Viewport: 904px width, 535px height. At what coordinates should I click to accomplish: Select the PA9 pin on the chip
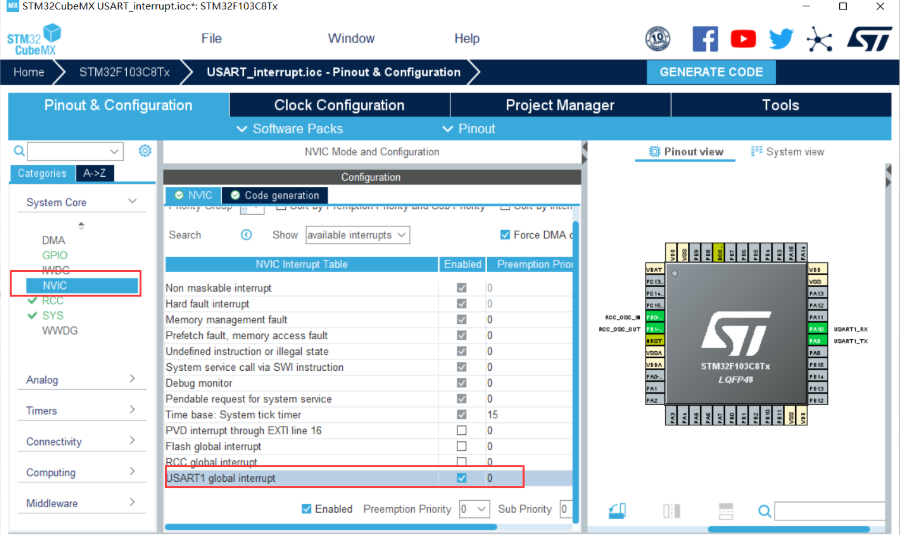[x=817, y=341]
